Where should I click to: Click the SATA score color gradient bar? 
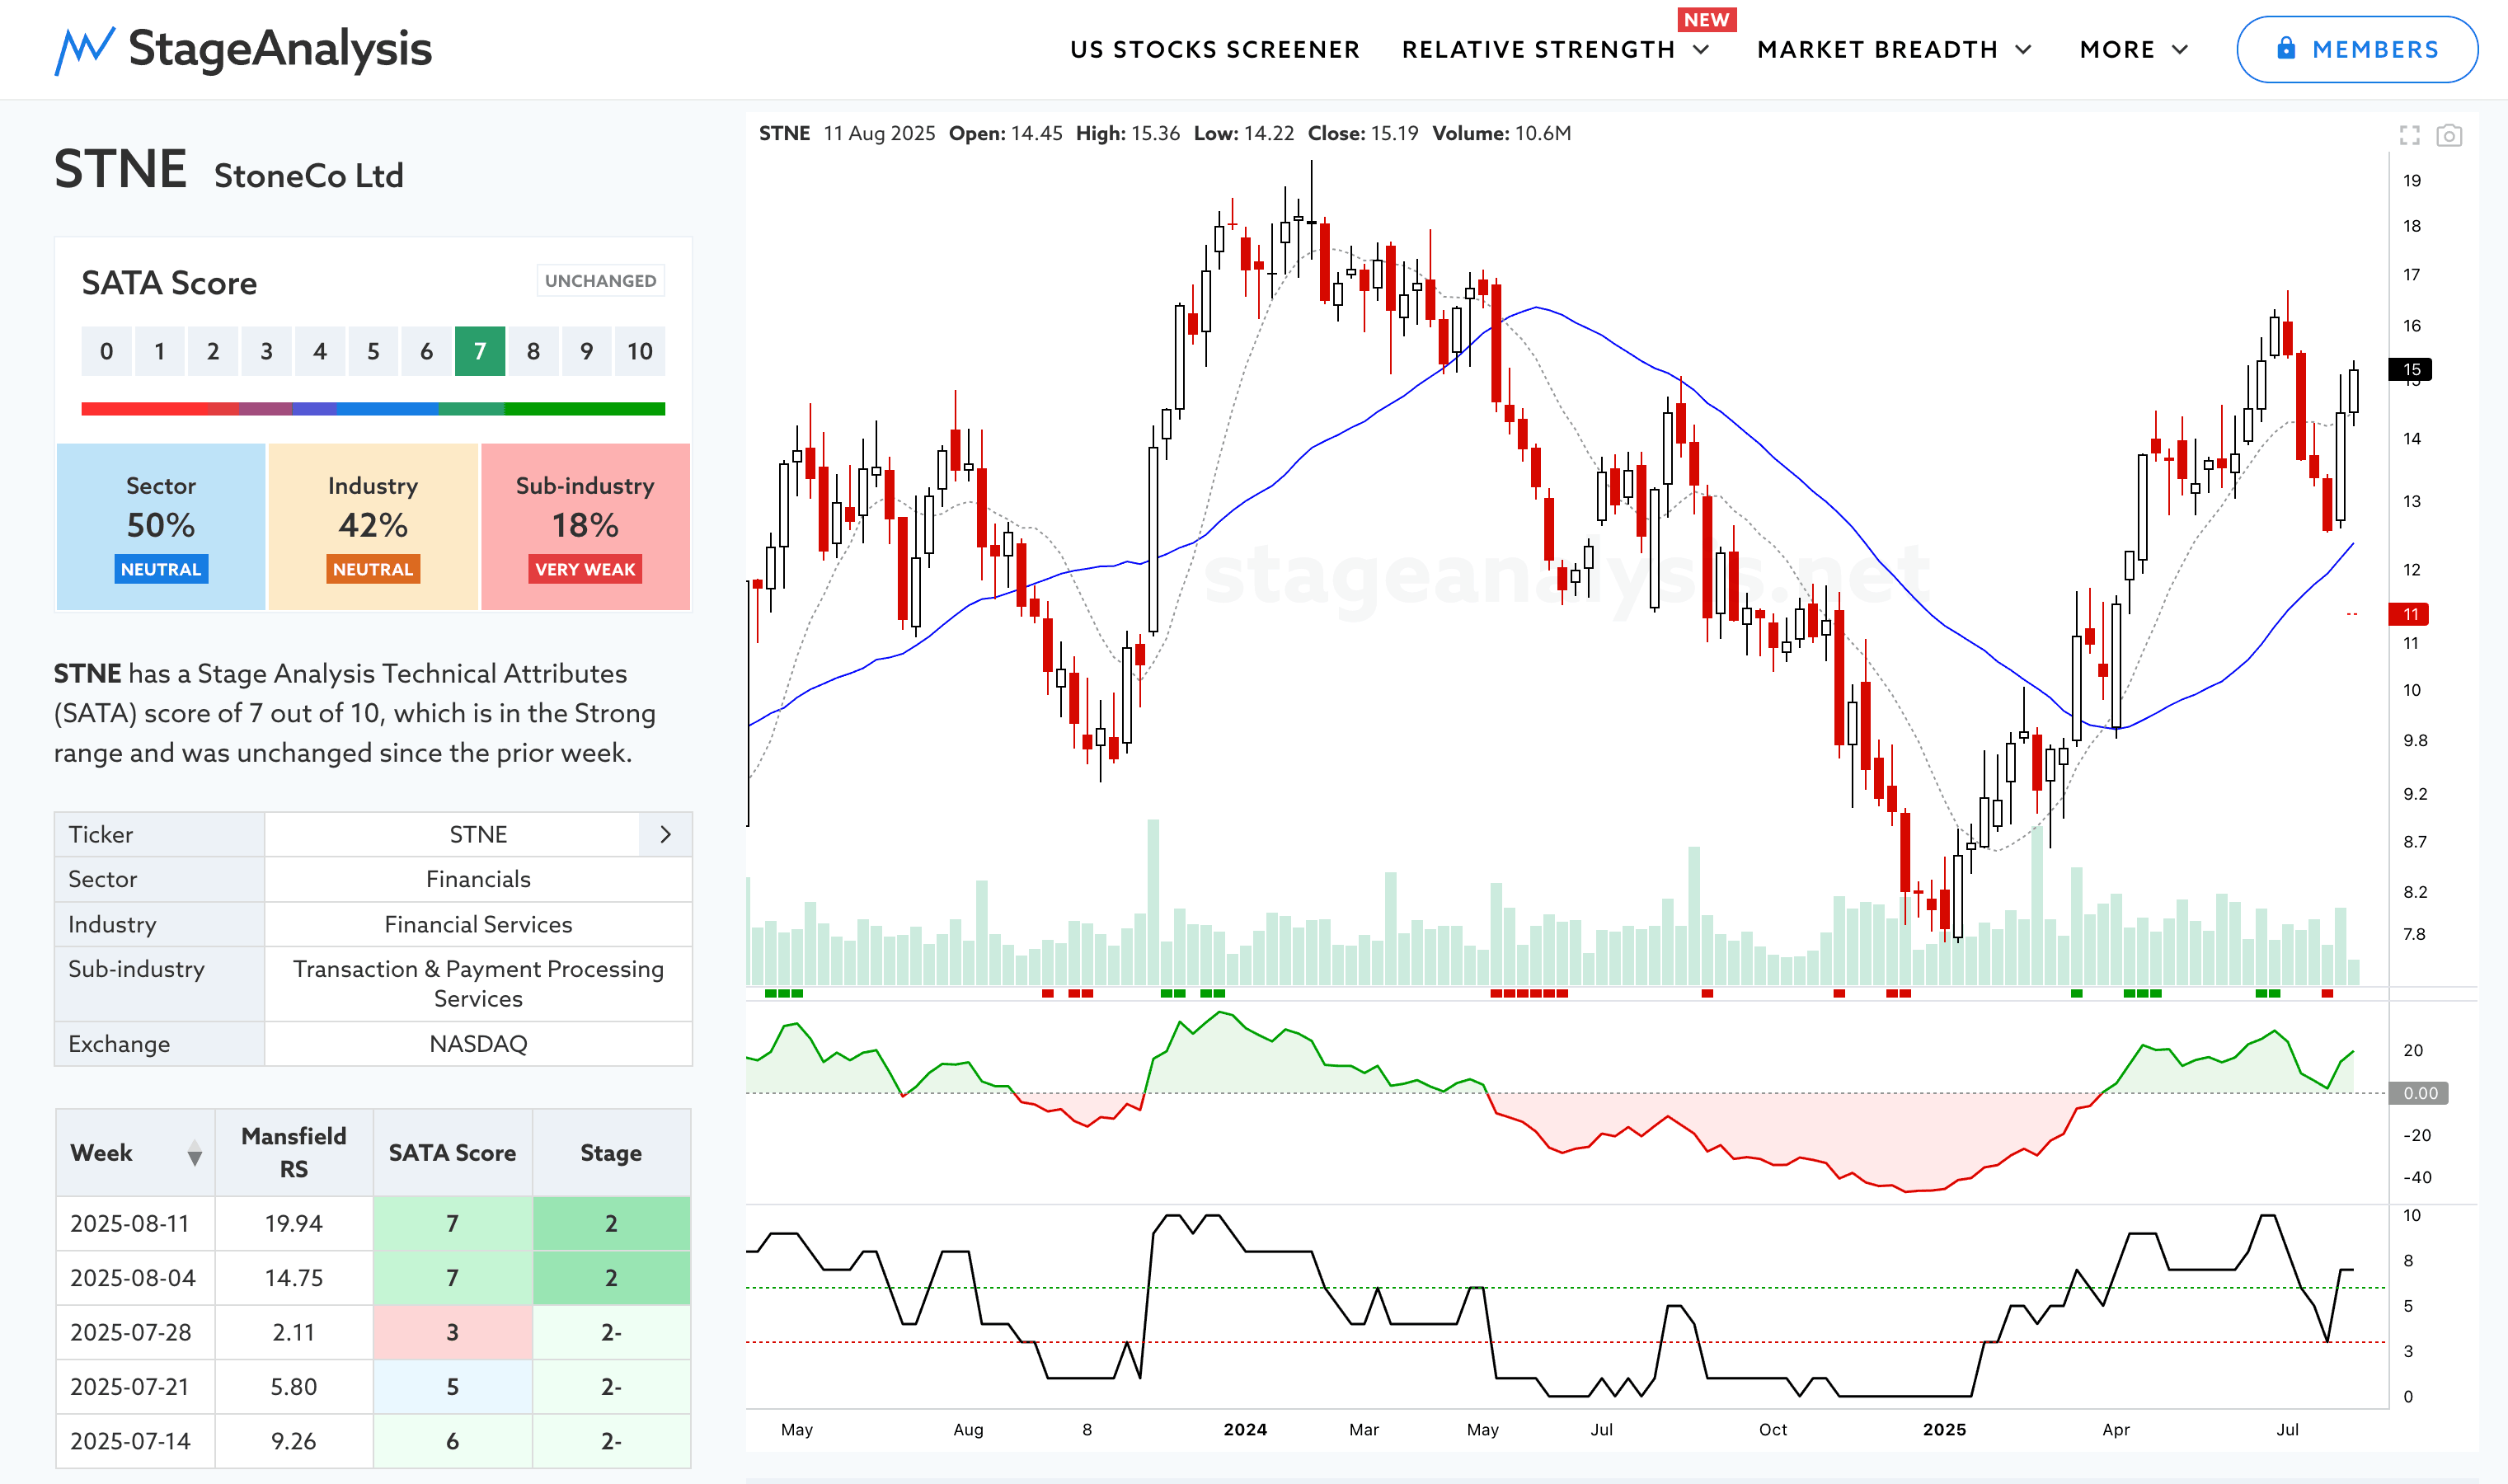(373, 408)
